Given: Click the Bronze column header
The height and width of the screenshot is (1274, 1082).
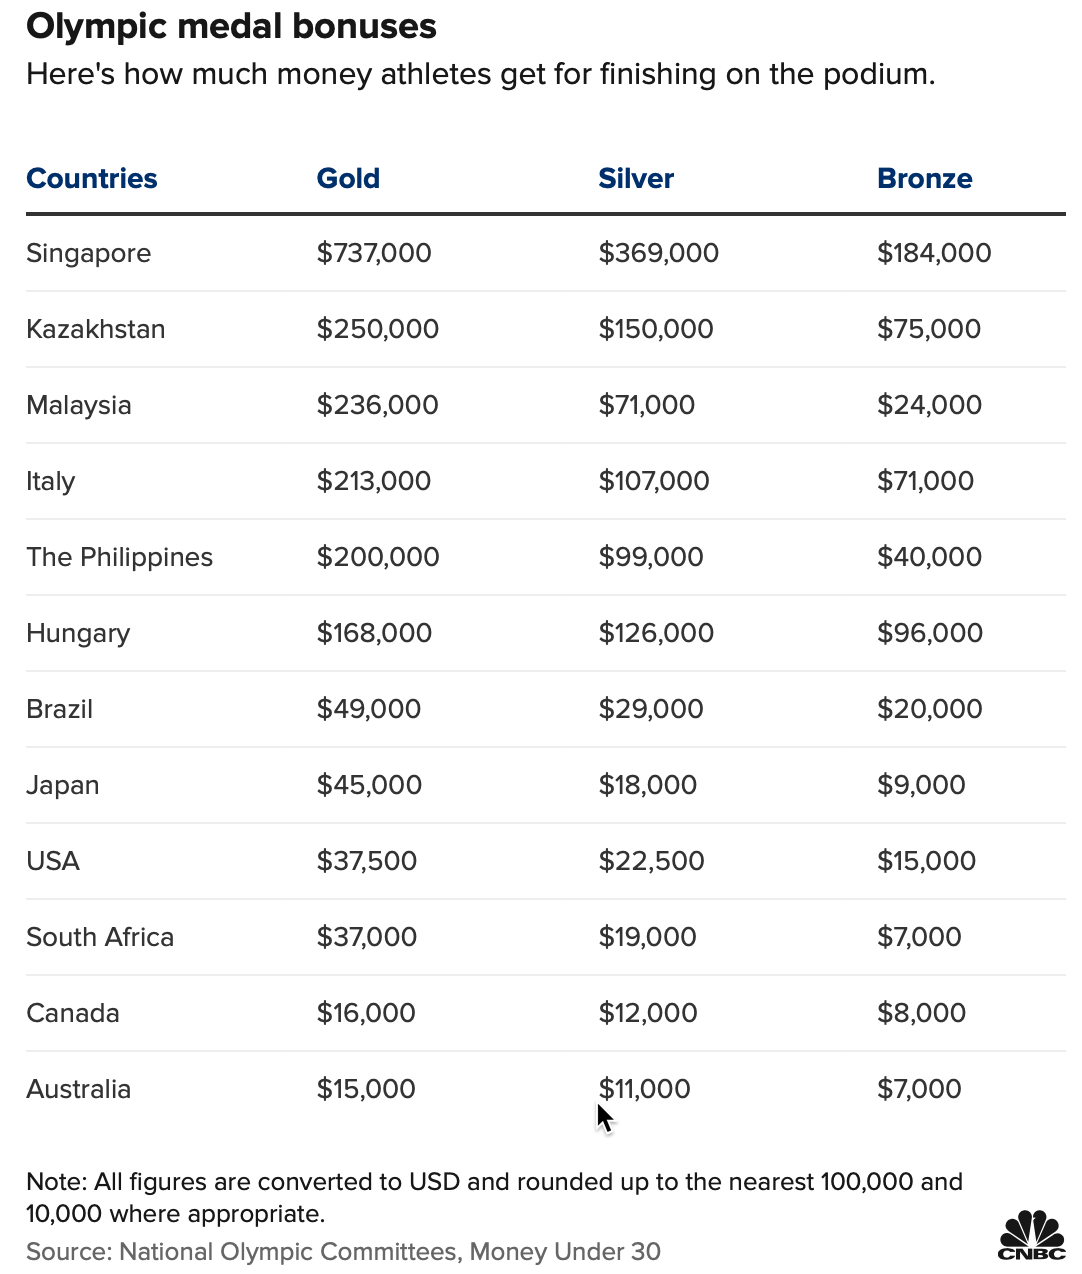Looking at the screenshot, I should click(925, 178).
